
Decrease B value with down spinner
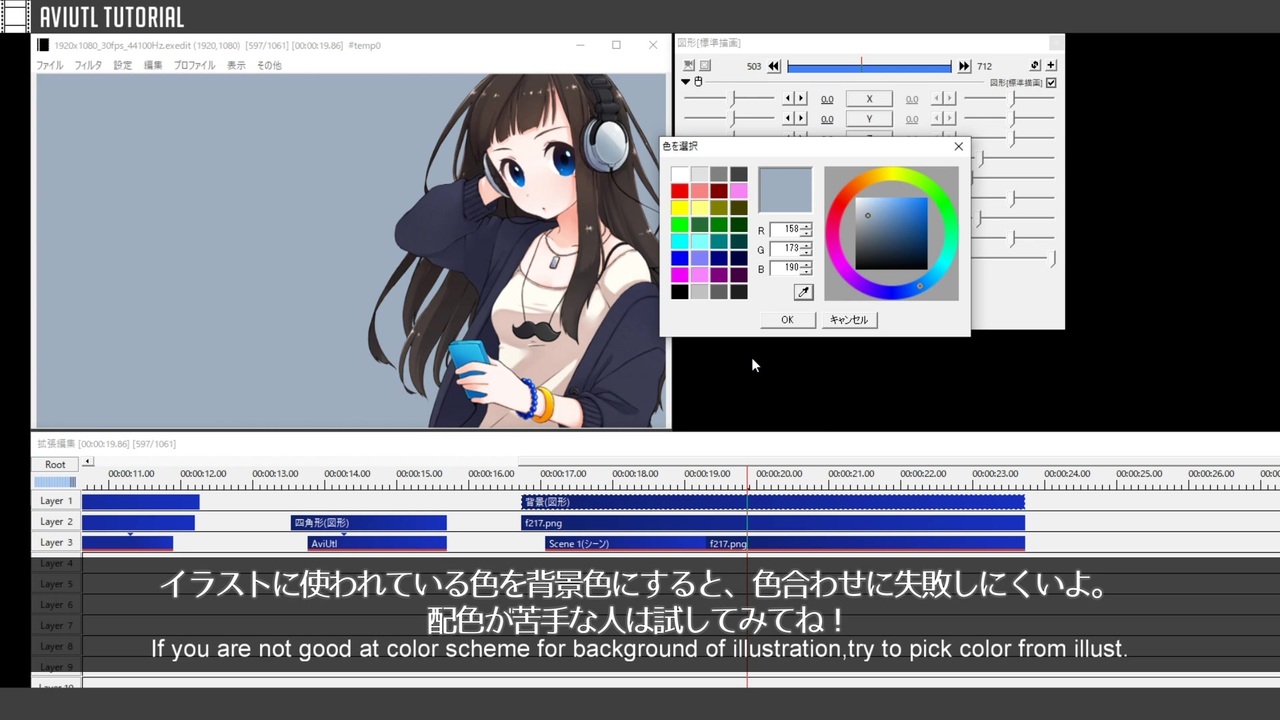coord(806,273)
